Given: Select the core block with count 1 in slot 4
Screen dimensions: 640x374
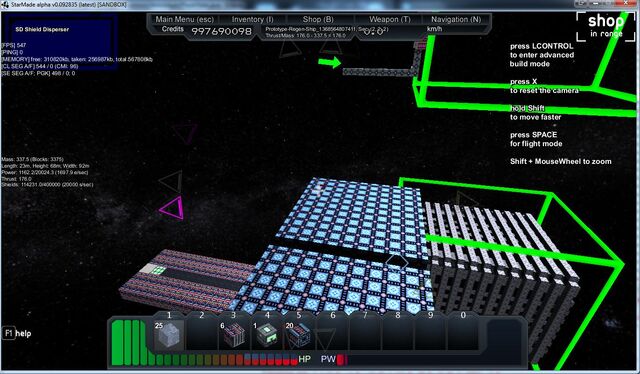Looking at the screenshot, I should pos(267,335).
